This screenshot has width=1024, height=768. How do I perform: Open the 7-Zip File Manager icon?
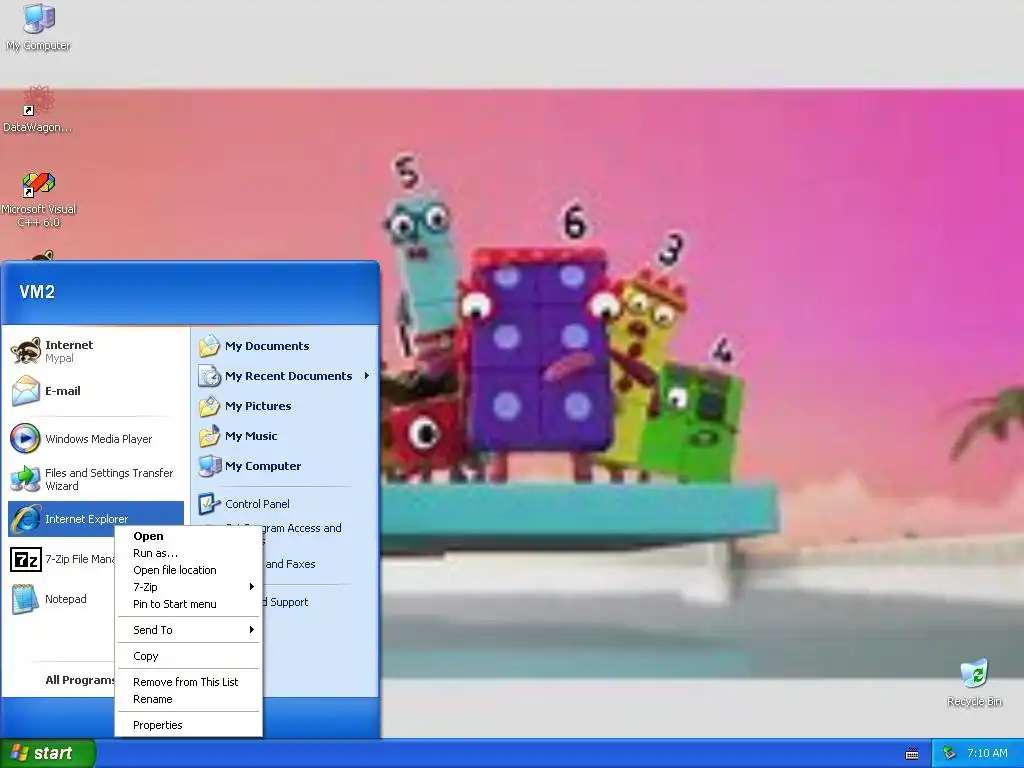click(26, 560)
